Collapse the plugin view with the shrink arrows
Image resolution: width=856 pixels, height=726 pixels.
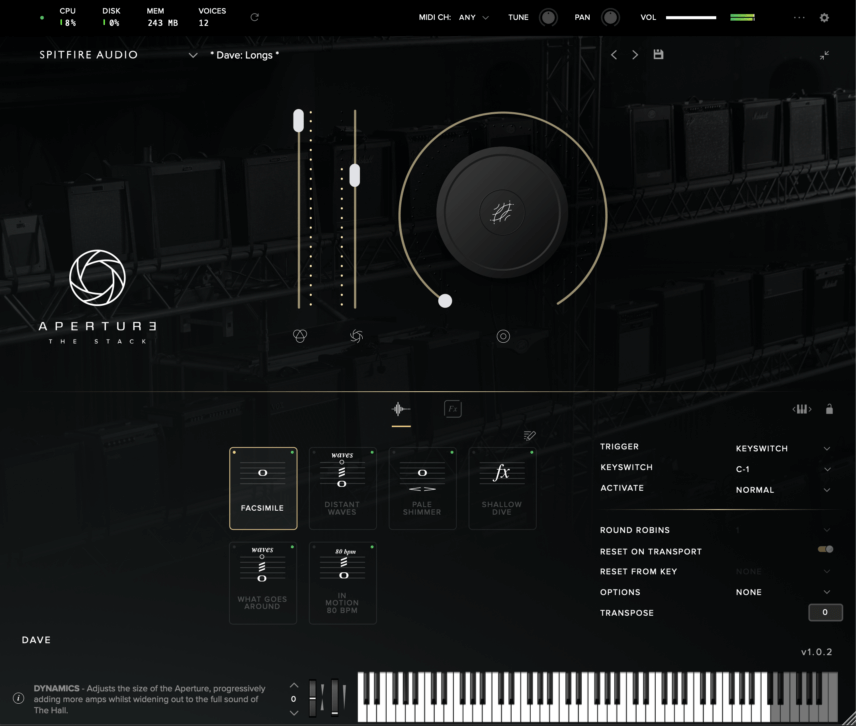(824, 55)
